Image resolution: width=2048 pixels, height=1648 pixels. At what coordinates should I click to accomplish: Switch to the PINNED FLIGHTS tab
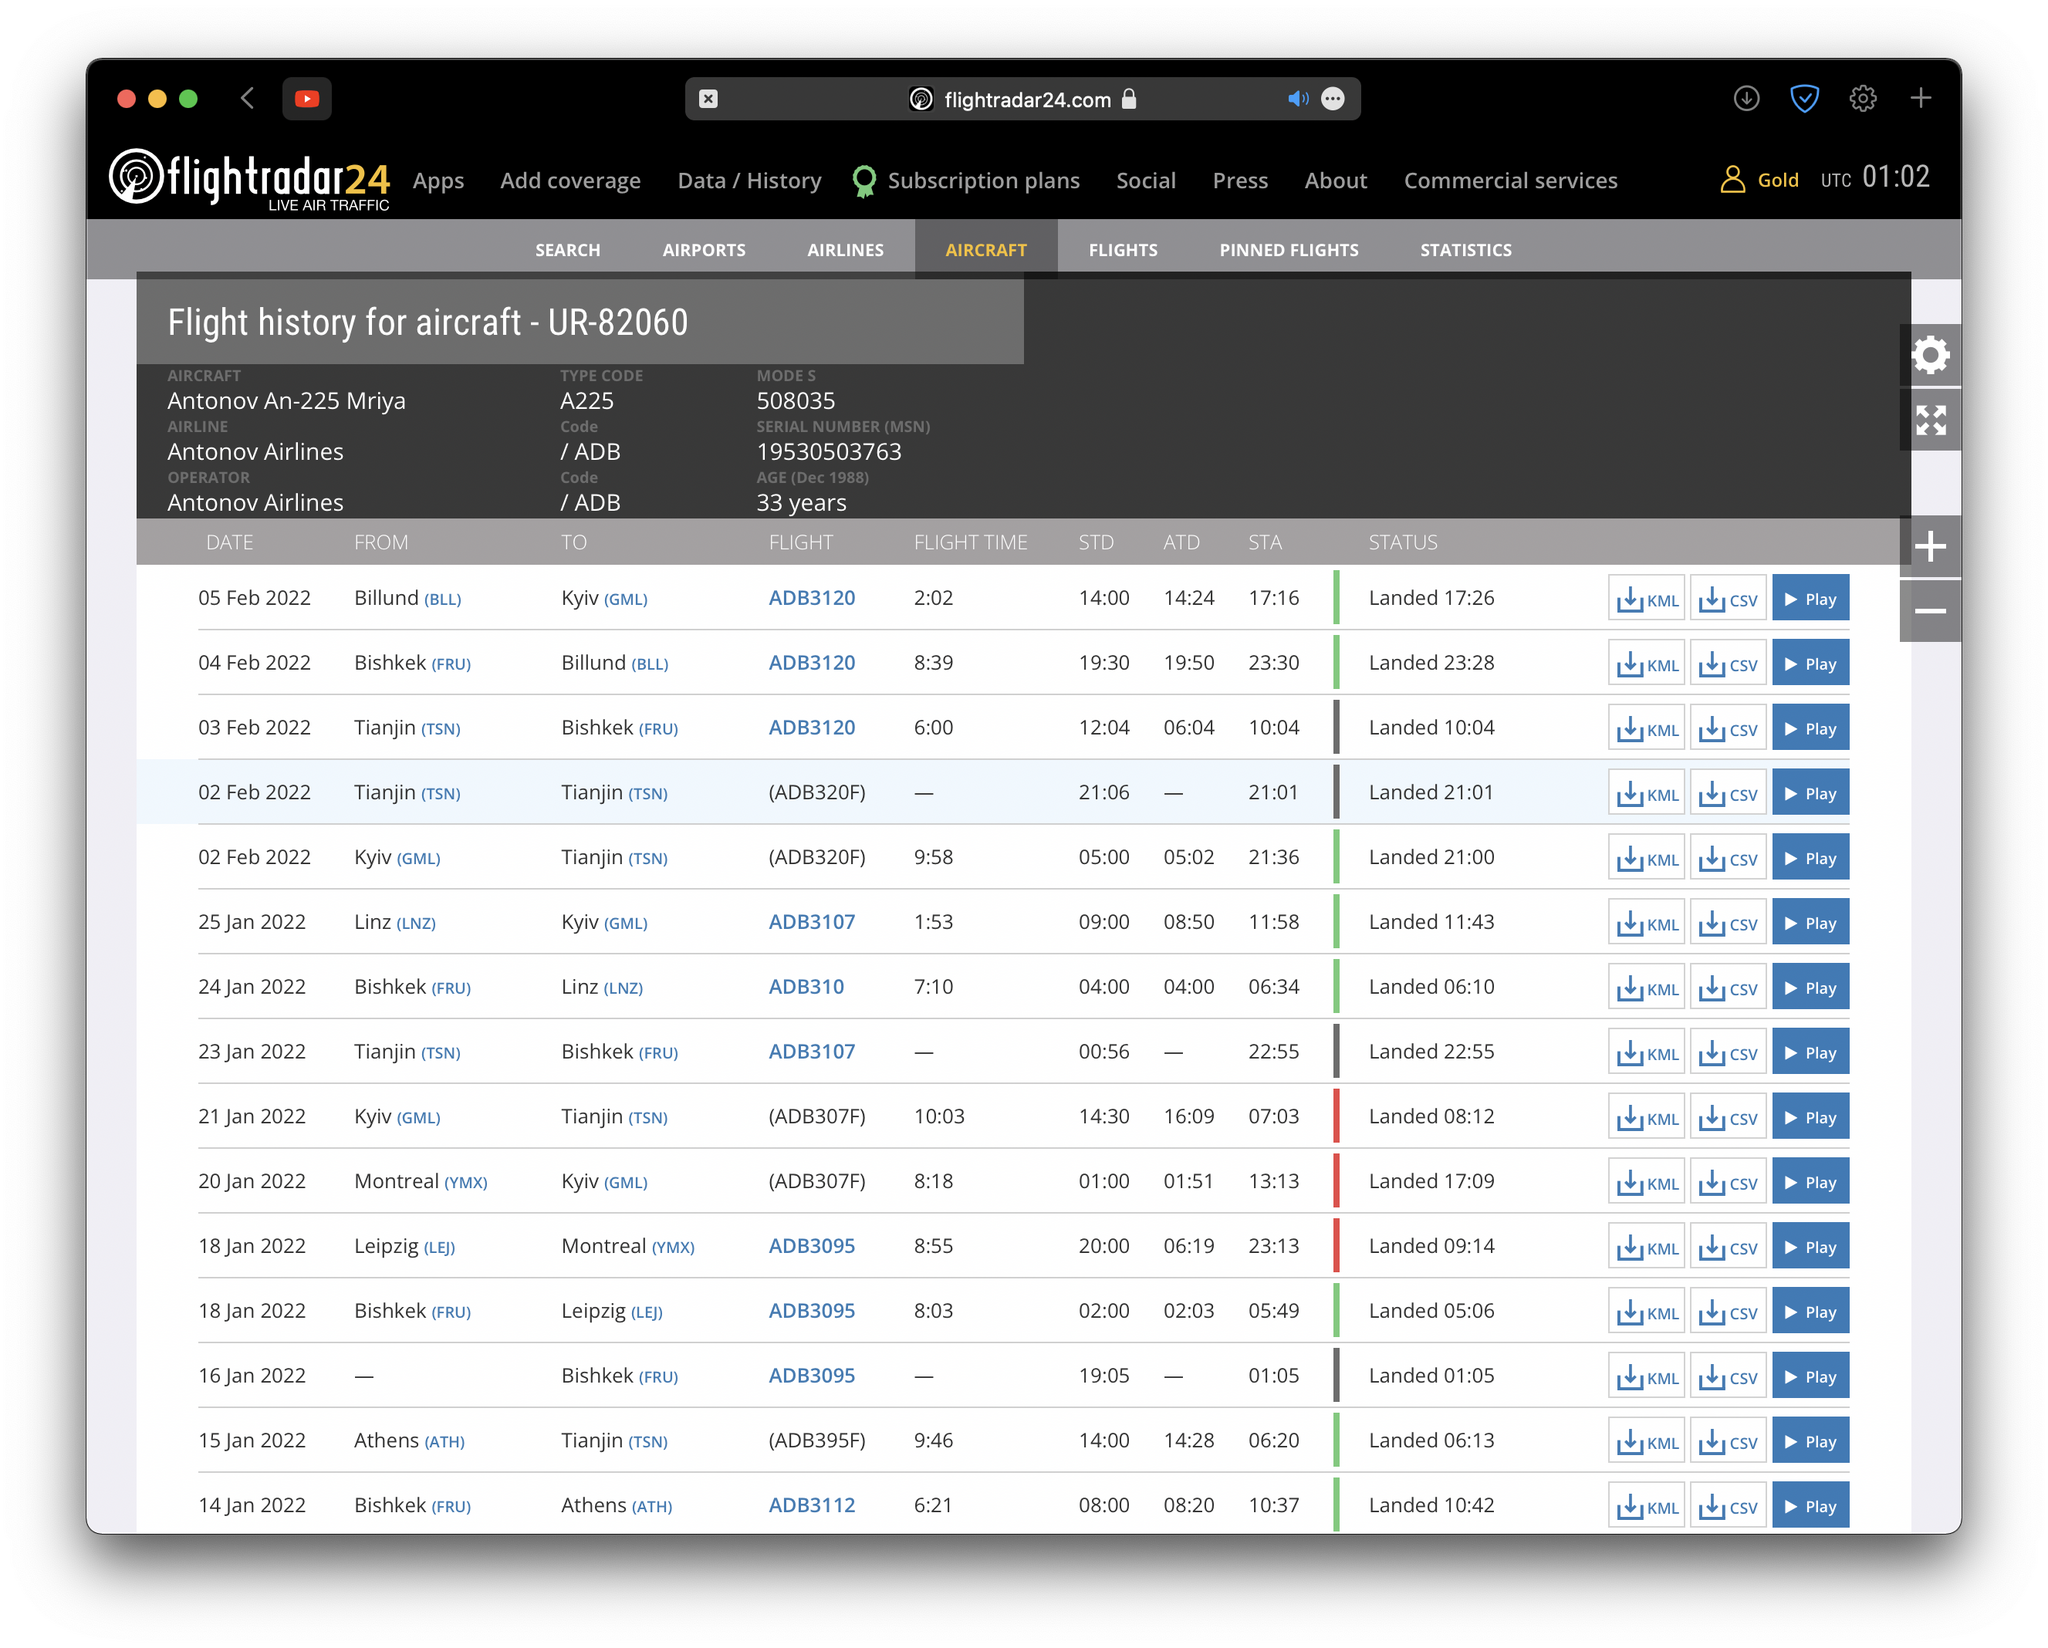click(1288, 250)
